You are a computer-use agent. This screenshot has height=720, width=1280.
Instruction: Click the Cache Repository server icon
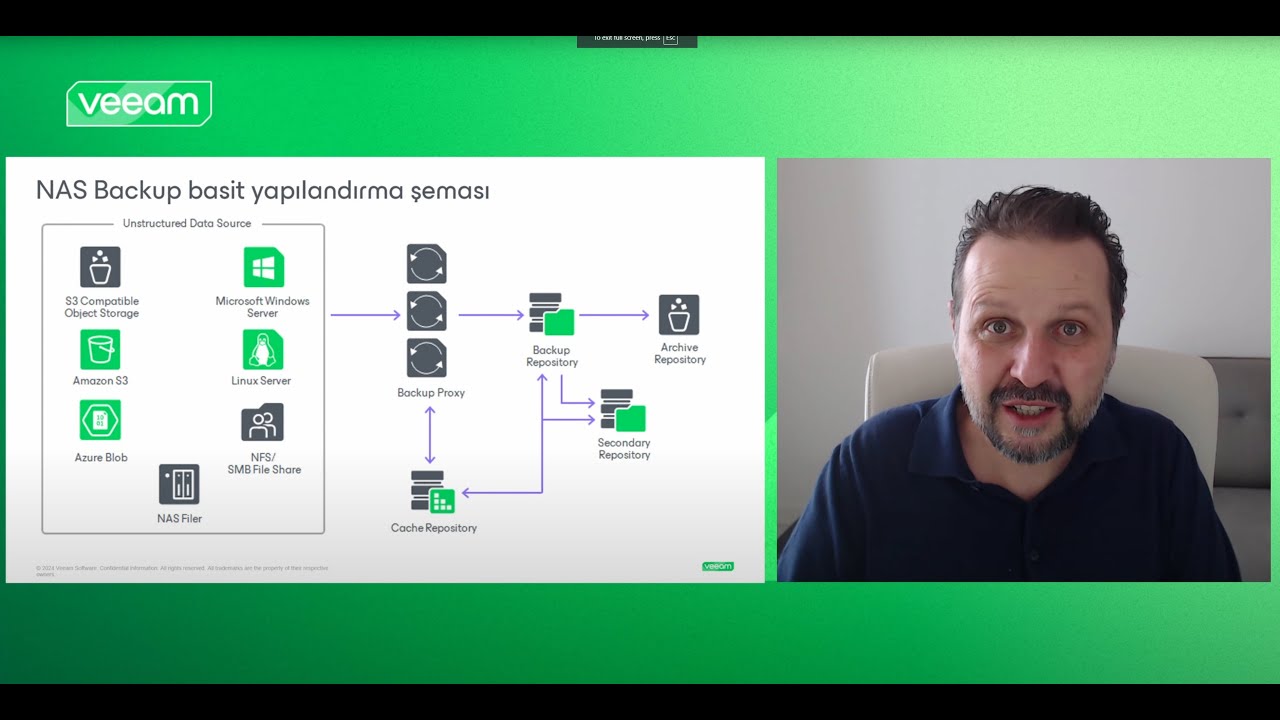coord(433,492)
